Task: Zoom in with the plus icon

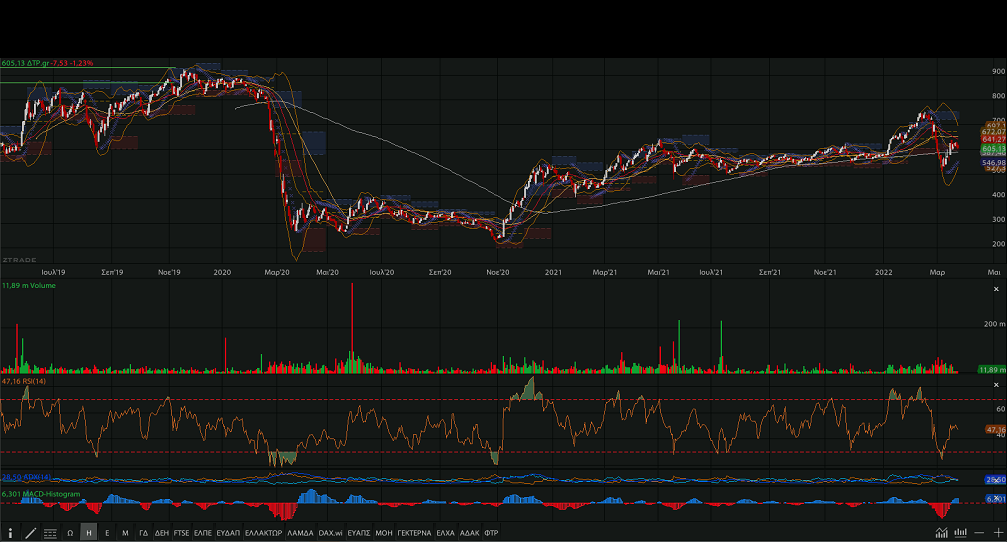Action: (x=998, y=532)
